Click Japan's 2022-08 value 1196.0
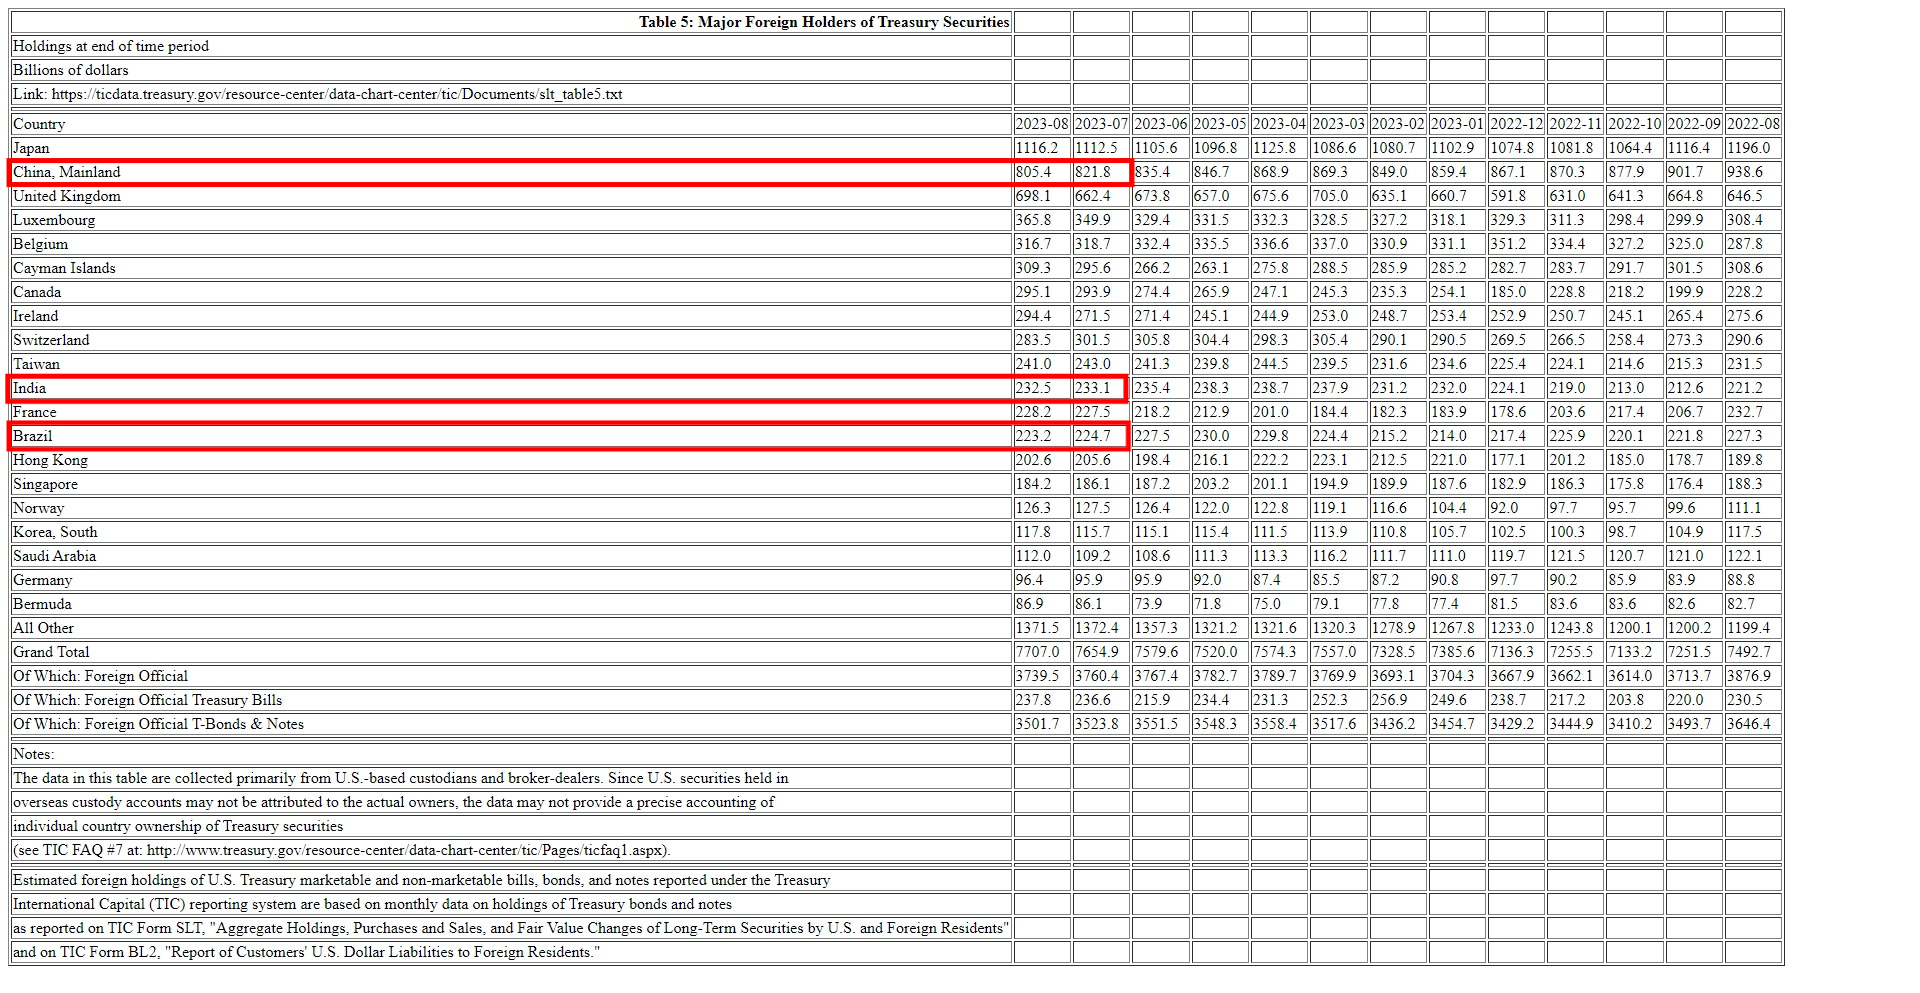Screen dimensions: 1920x993 point(1753,148)
